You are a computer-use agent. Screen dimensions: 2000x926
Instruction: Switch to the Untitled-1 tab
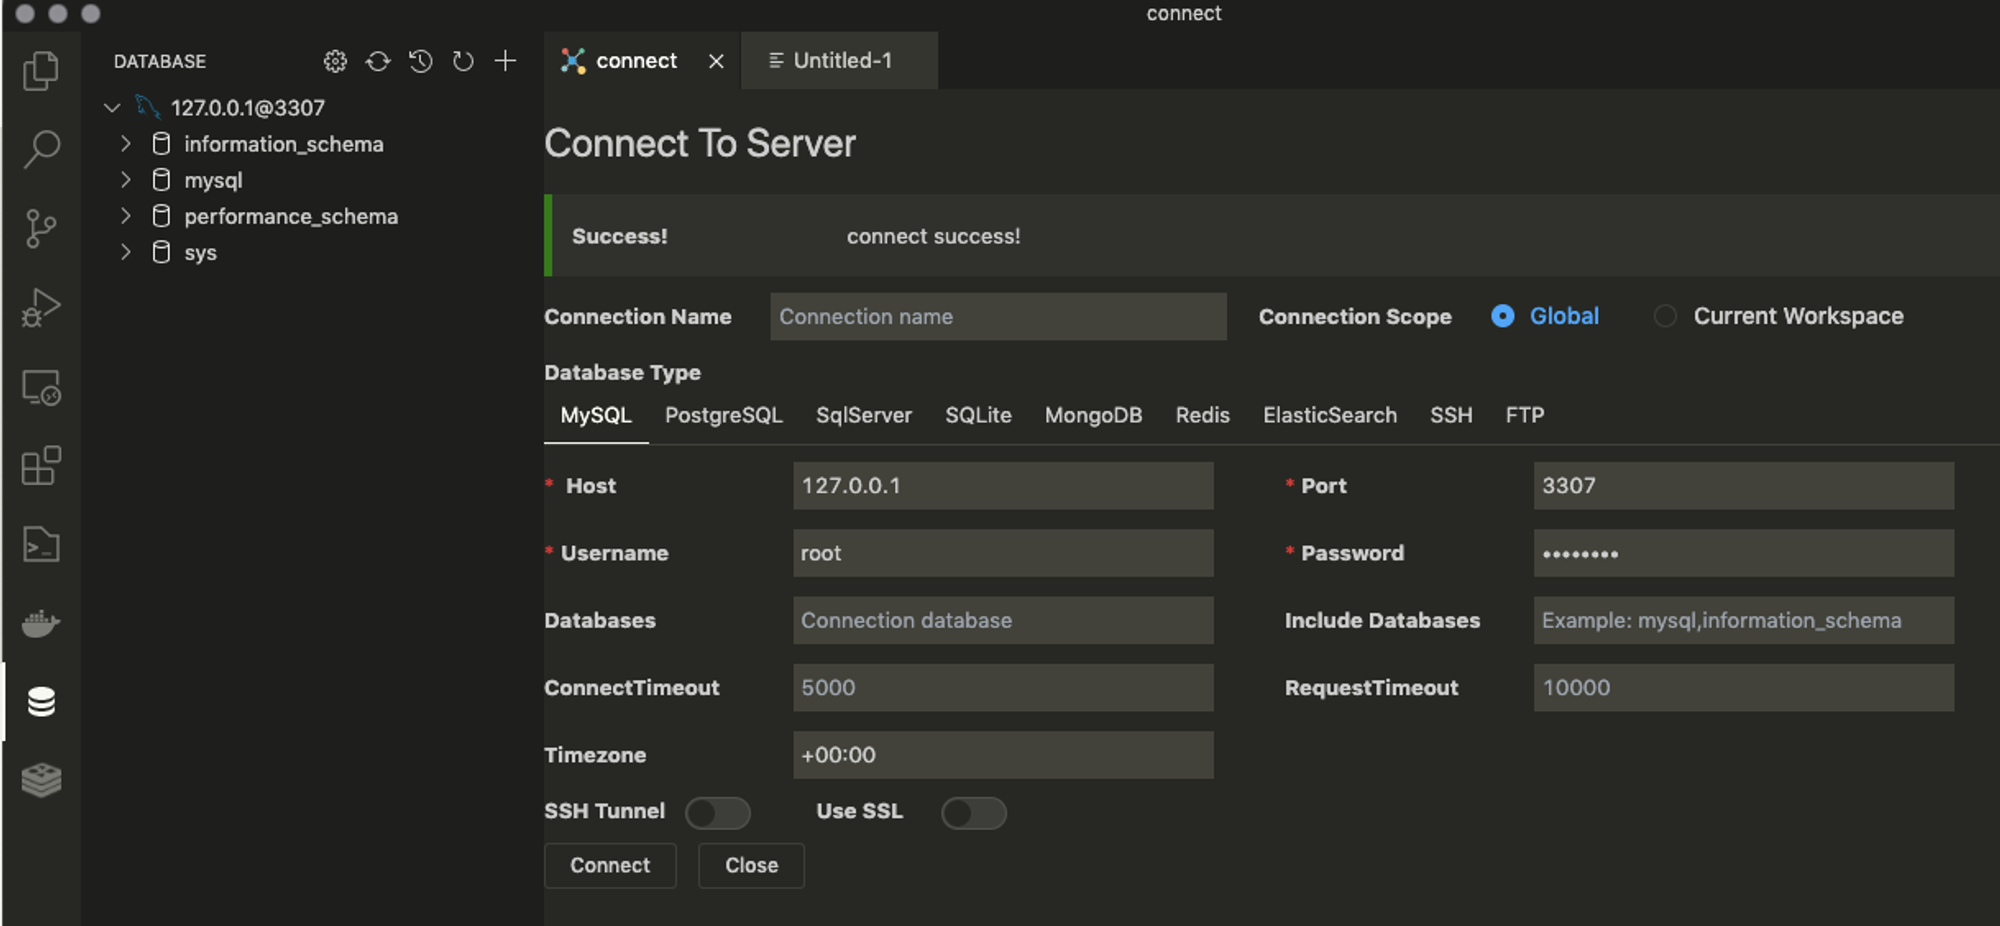pos(840,61)
